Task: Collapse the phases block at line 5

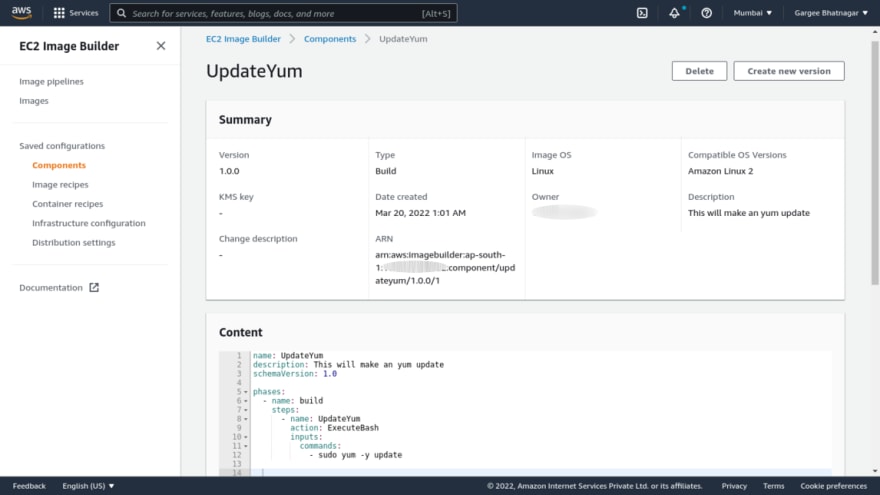Action: click(246, 392)
